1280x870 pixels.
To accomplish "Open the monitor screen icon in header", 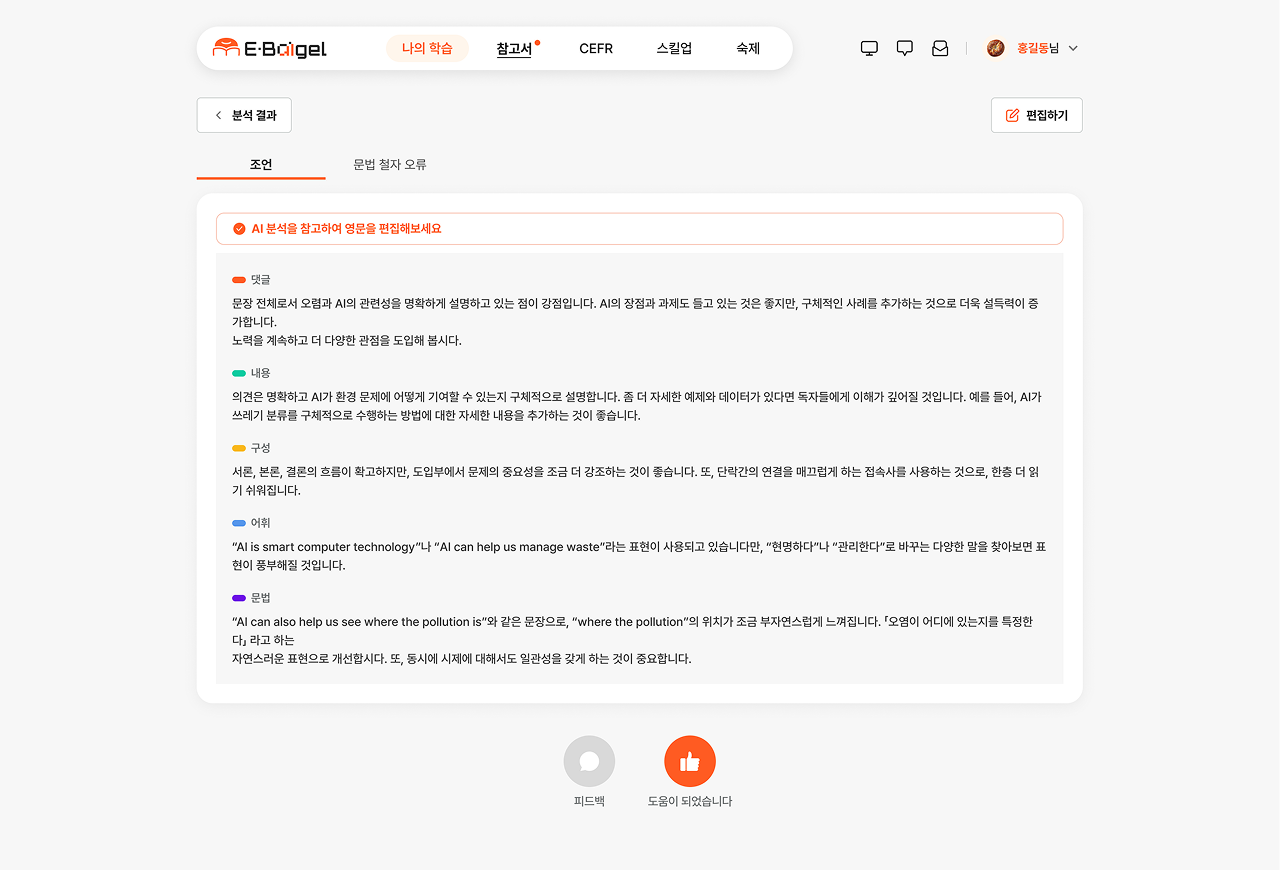I will tap(869, 47).
